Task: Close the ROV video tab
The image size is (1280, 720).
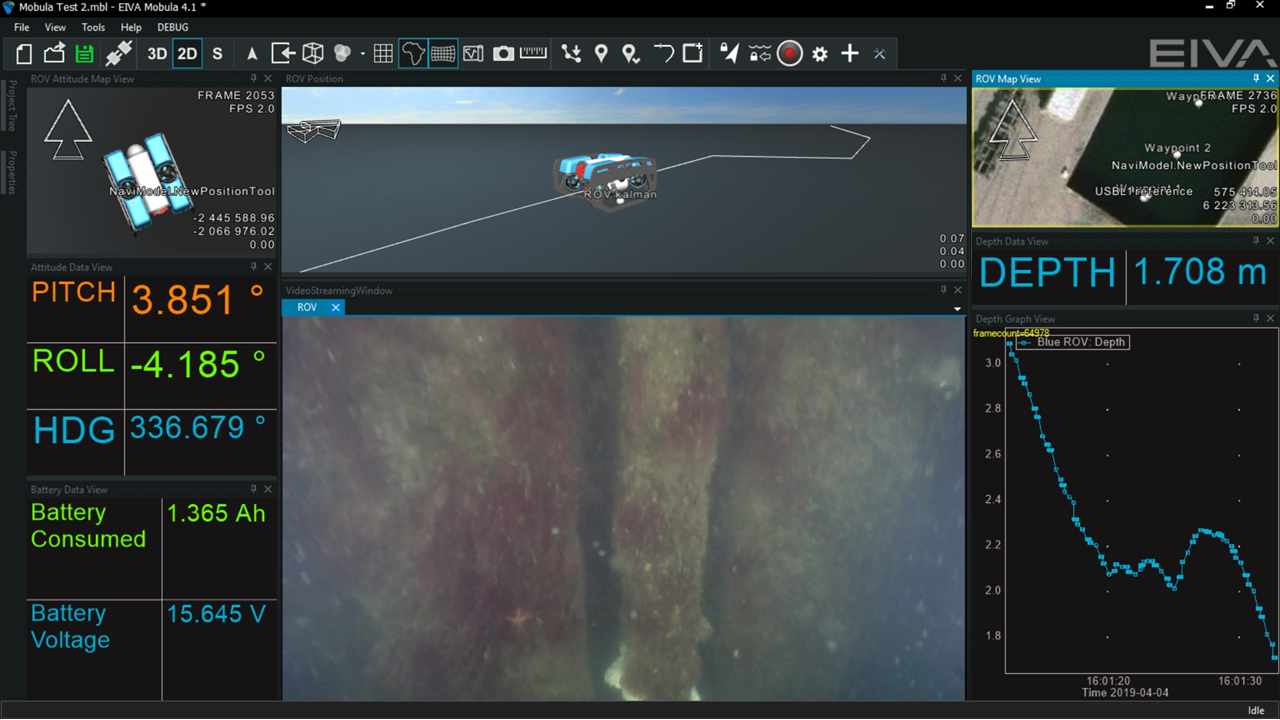Action: click(336, 308)
